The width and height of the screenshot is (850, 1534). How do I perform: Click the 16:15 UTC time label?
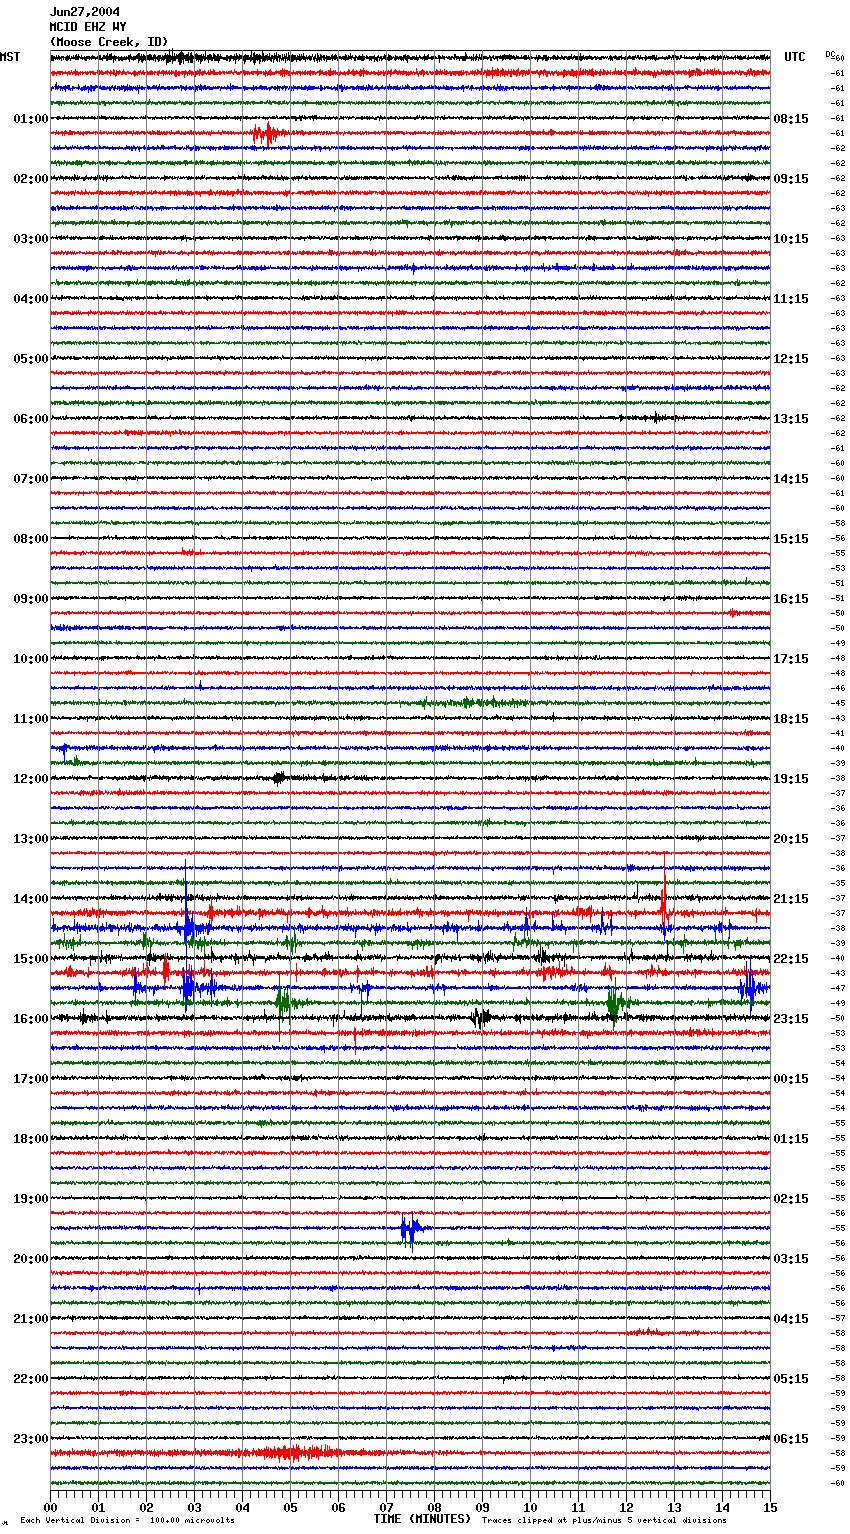[x=791, y=599]
